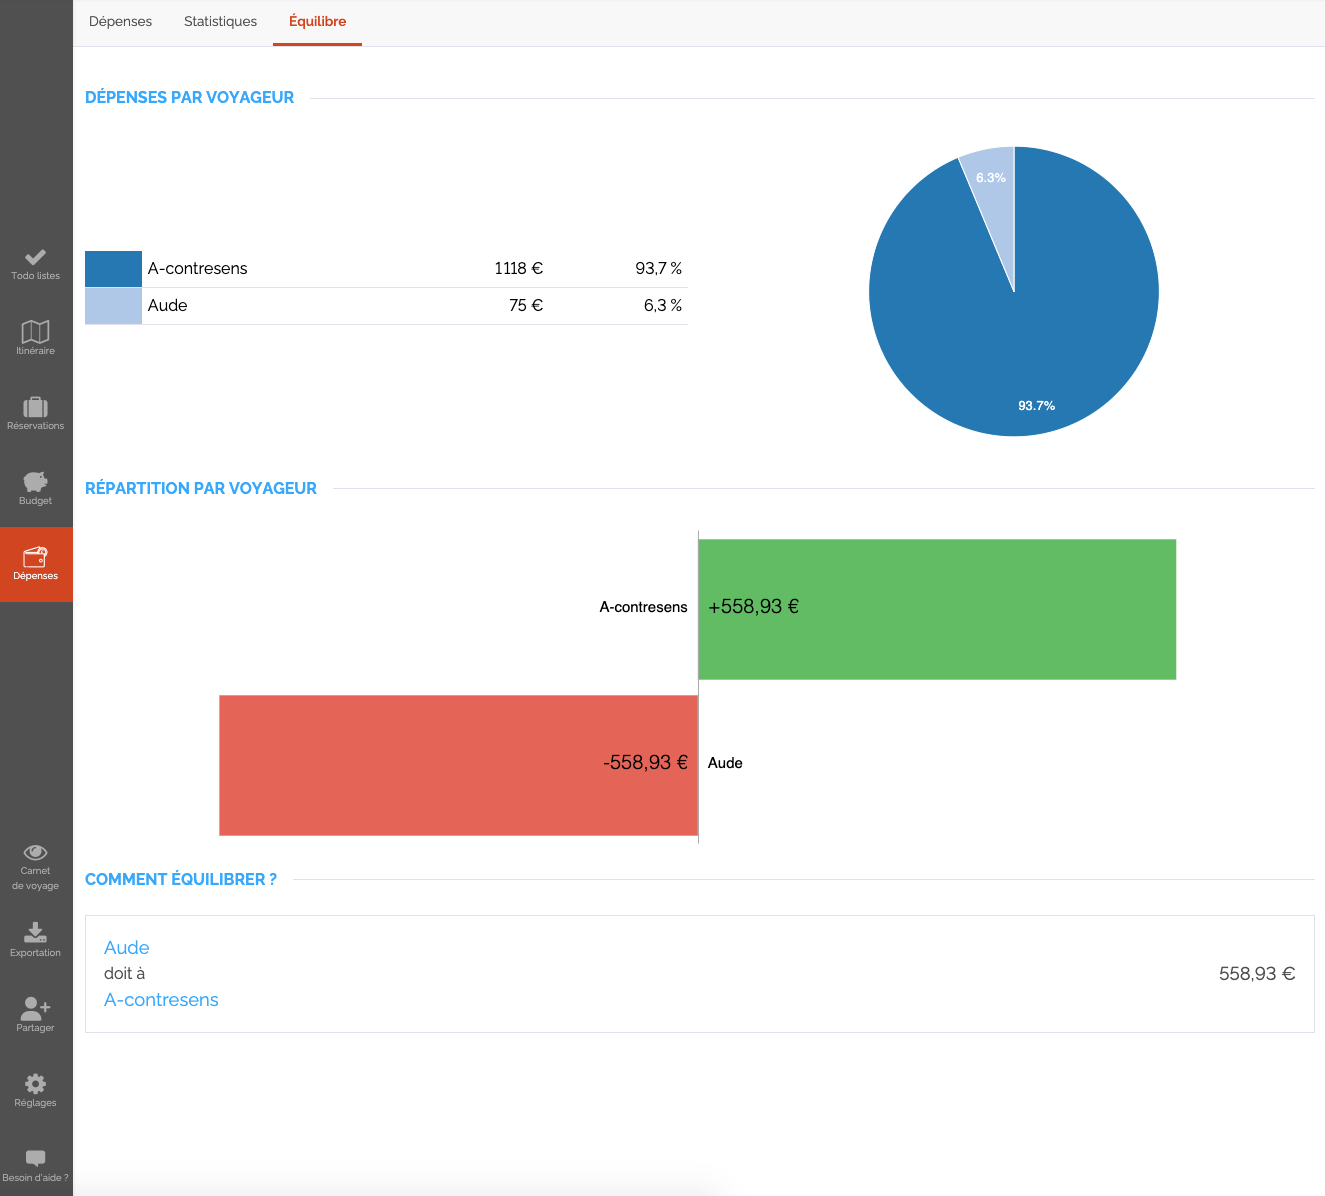Switch to the Statistiques tab
Image resolution: width=1325 pixels, height=1196 pixels.
tap(220, 22)
